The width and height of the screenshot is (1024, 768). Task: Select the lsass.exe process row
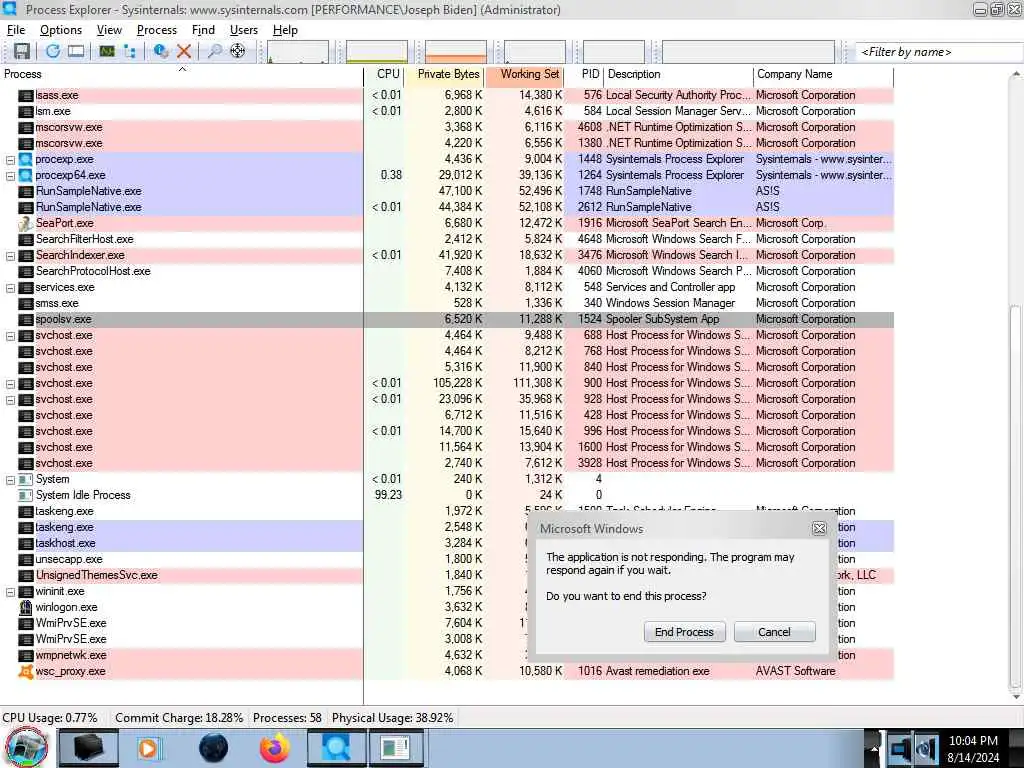pos(447,95)
